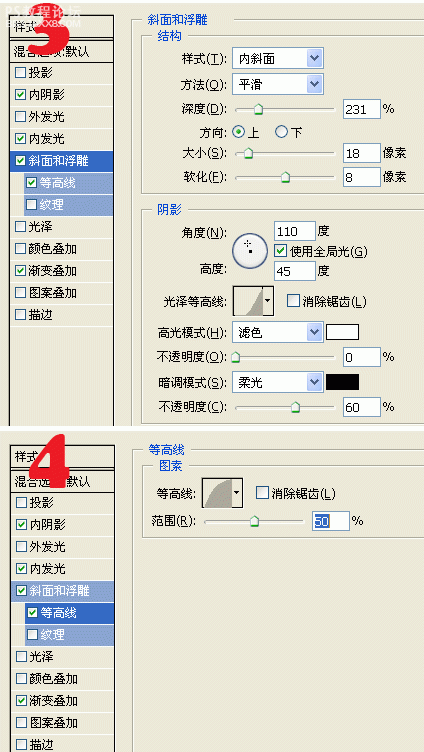Select the dark-highlighted 等高线 style entry
Image resolution: width=424 pixels, height=752 pixels.
point(69,613)
